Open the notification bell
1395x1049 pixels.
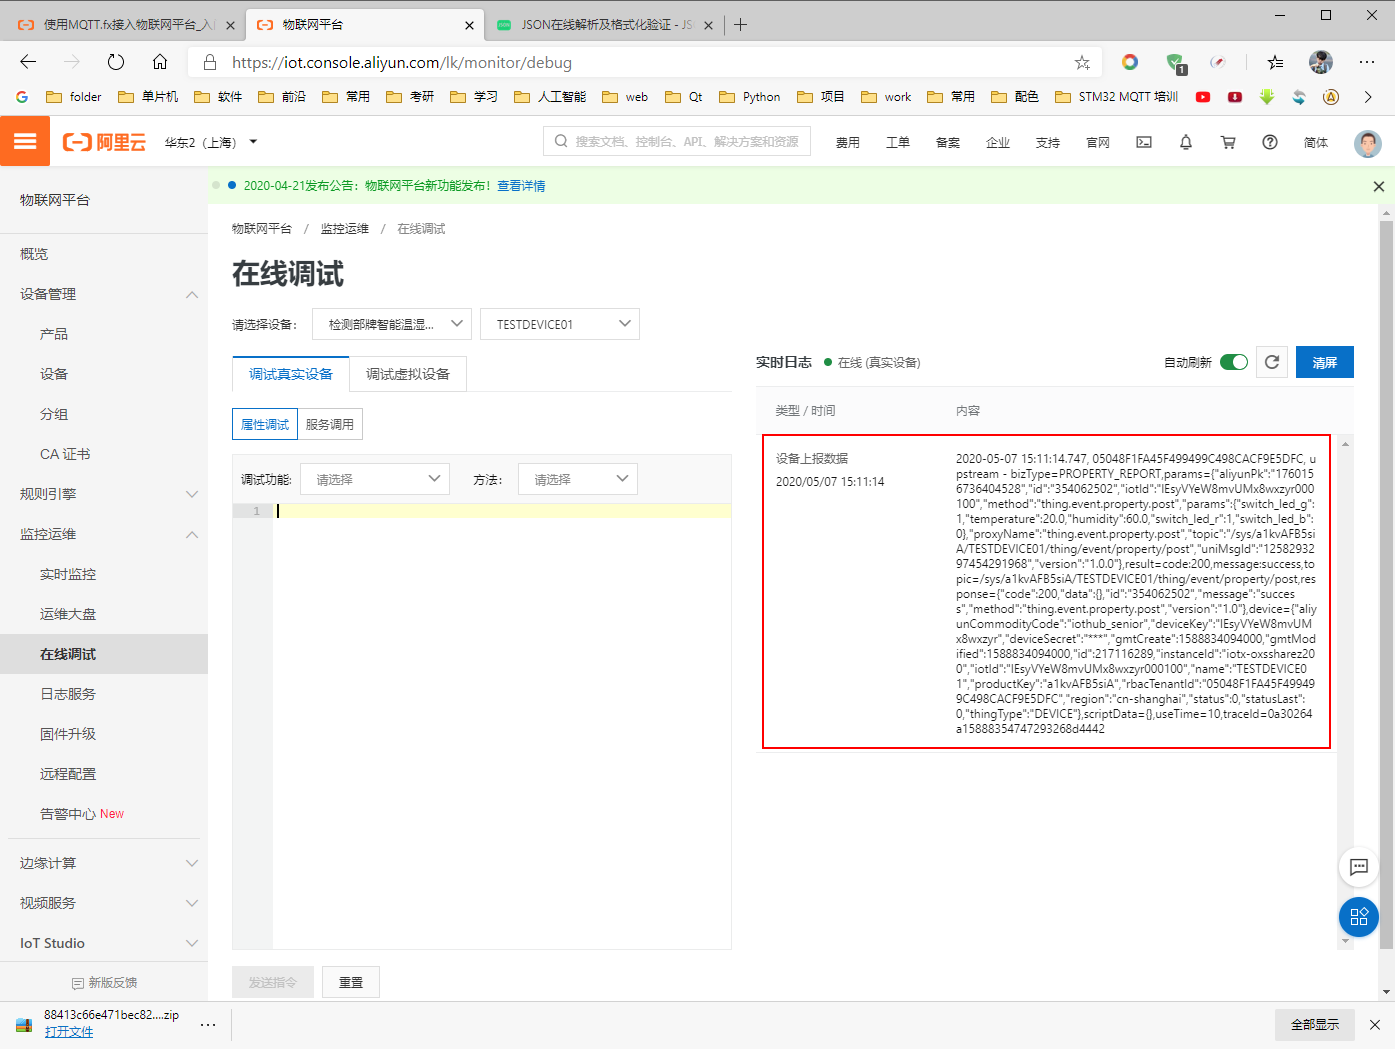[1186, 142]
